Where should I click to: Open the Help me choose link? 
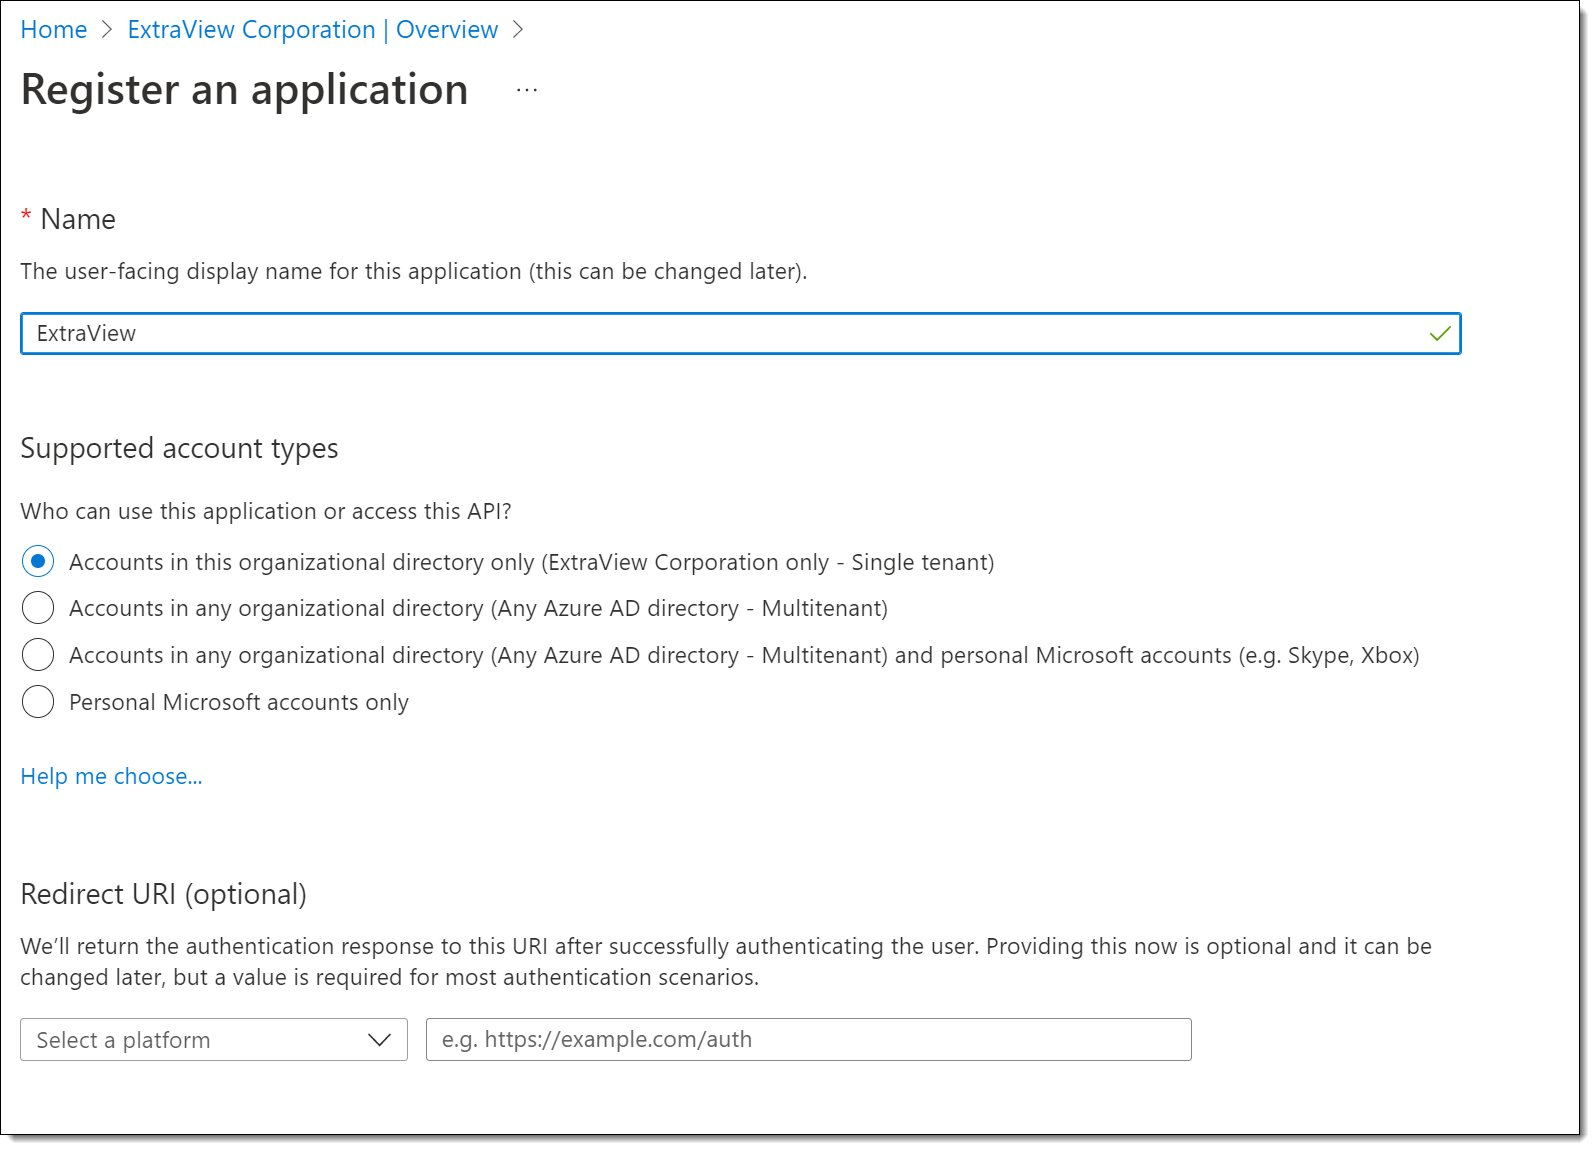click(x=111, y=776)
